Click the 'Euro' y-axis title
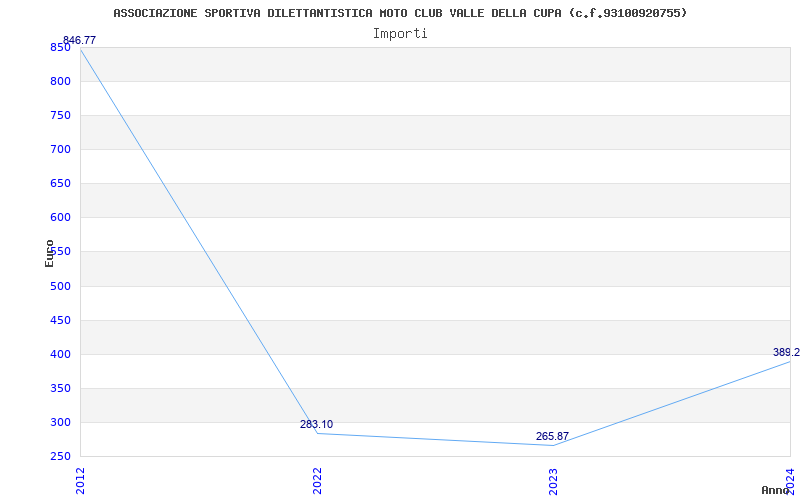The height and width of the screenshot is (500, 800). tap(49, 253)
